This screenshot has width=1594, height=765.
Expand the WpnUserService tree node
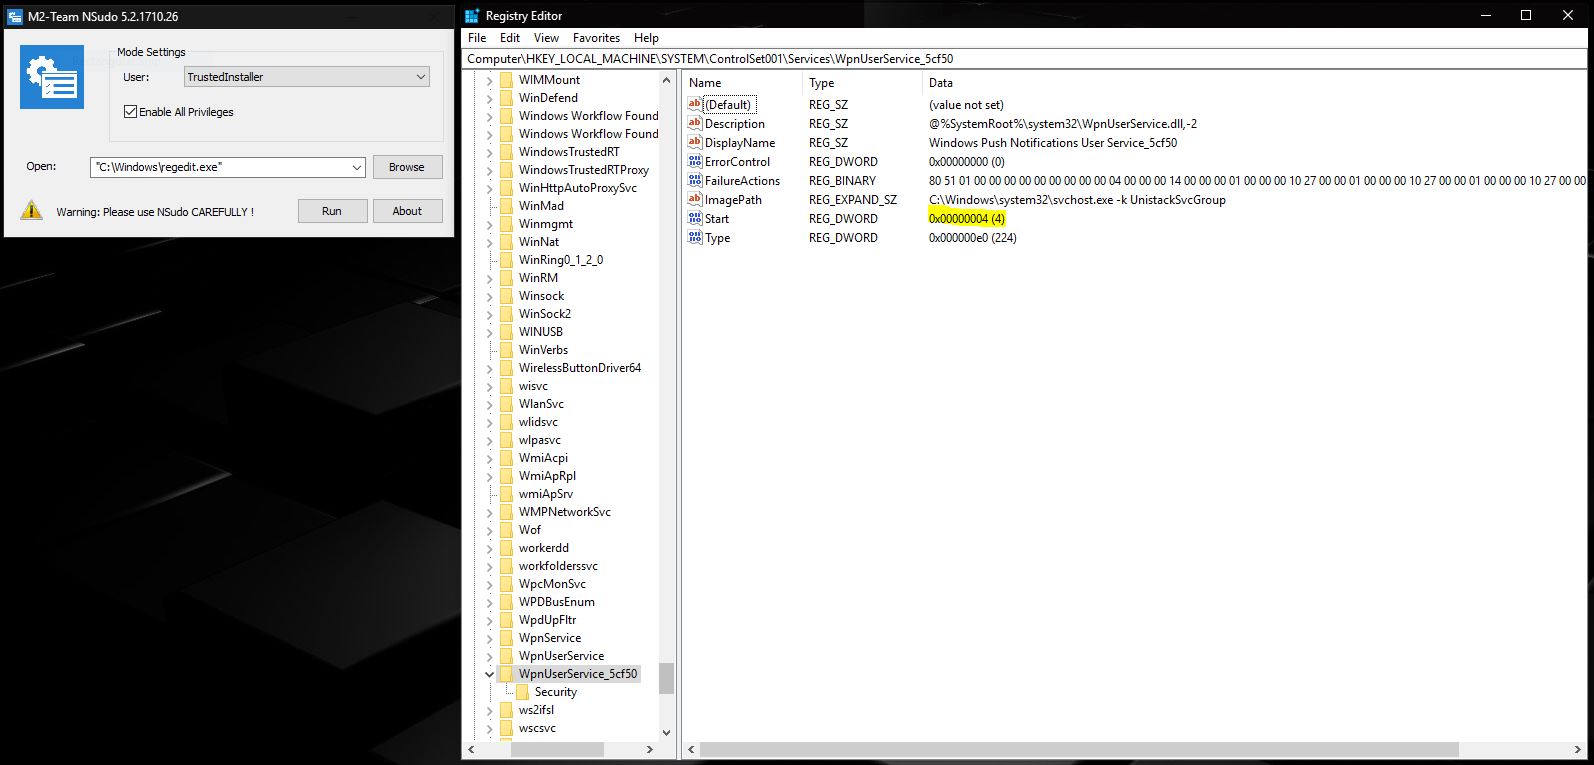(x=489, y=656)
